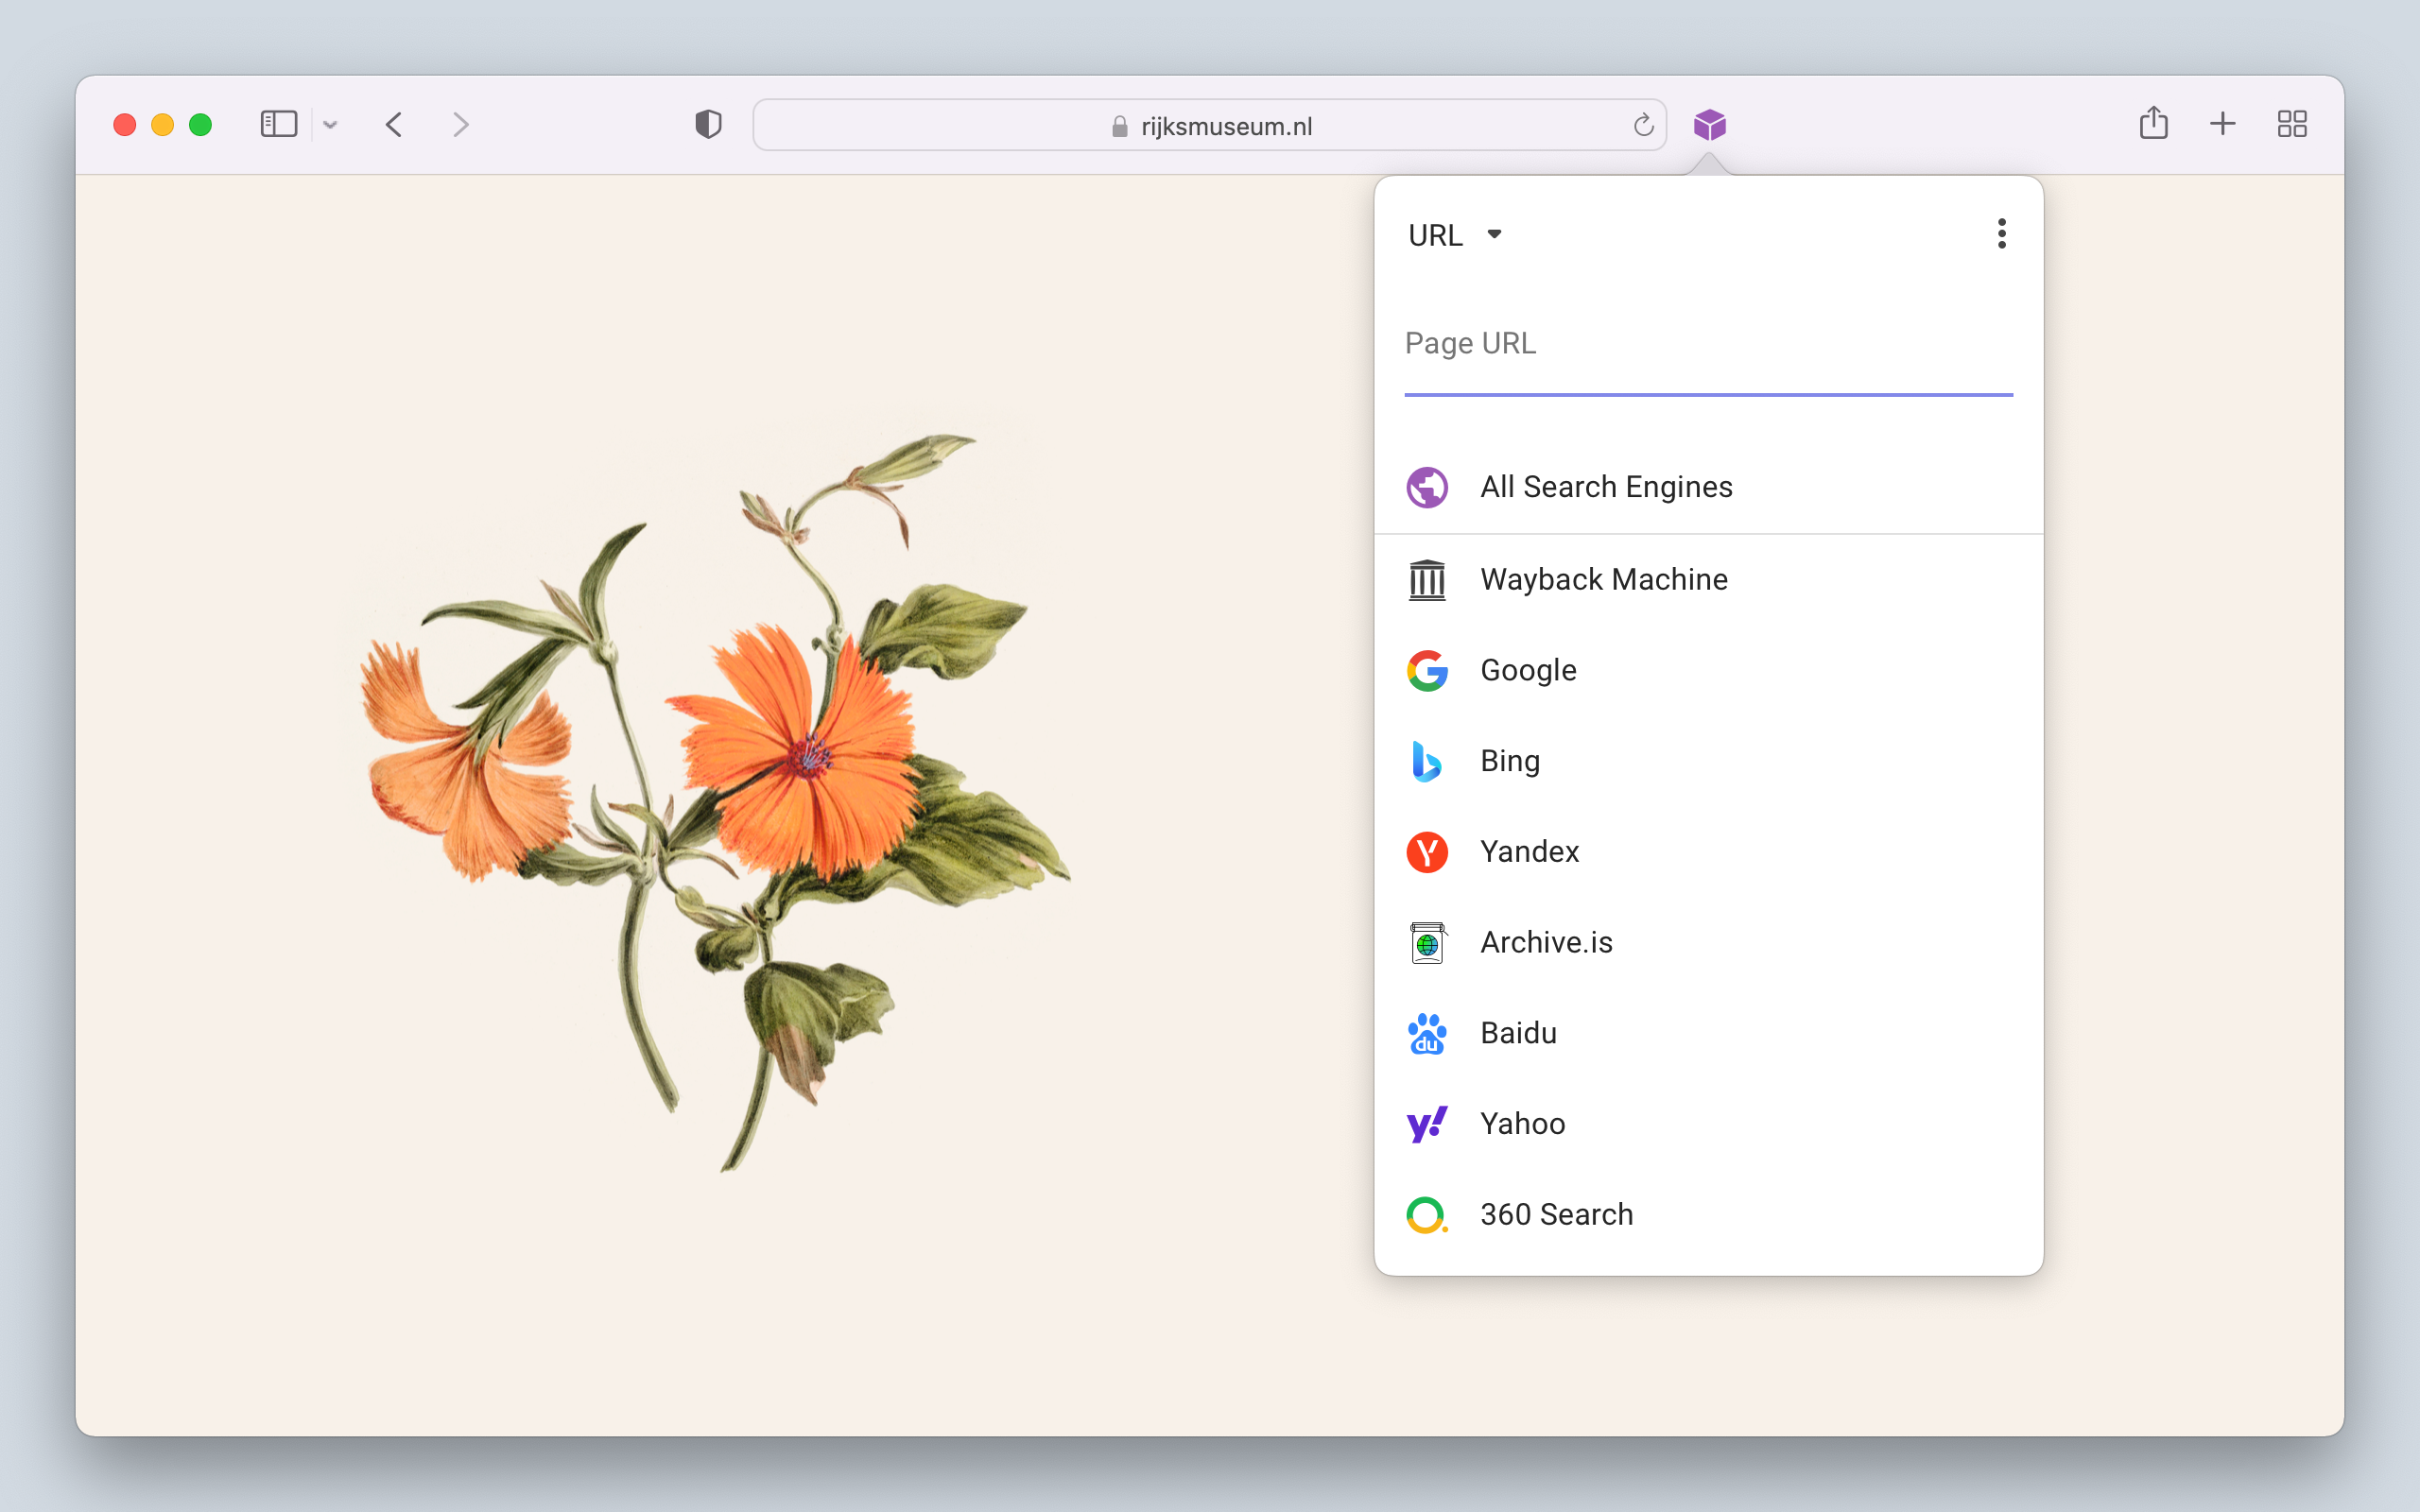Screen dimensions: 2420x1512
Task: Click the privacy shield icon
Action: pyautogui.click(x=708, y=125)
